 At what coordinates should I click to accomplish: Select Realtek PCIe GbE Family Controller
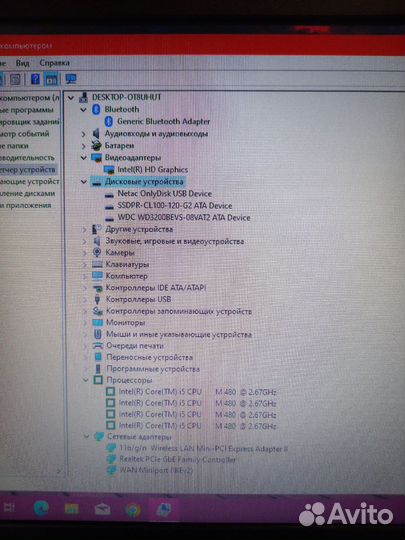tap(177, 460)
